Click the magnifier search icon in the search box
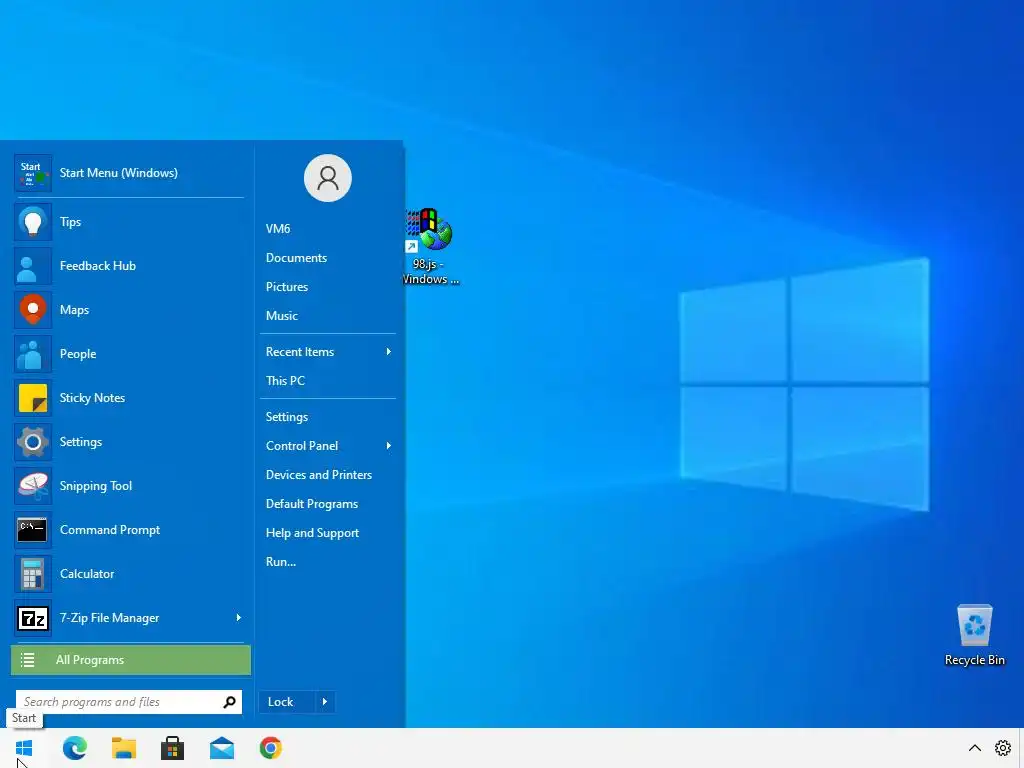 [229, 702]
